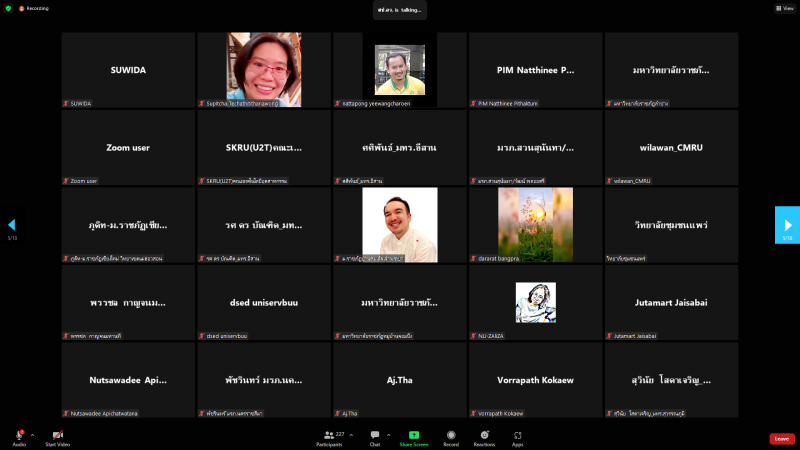Open the View layout menu
Screen dimensions: 800x450
785,8
